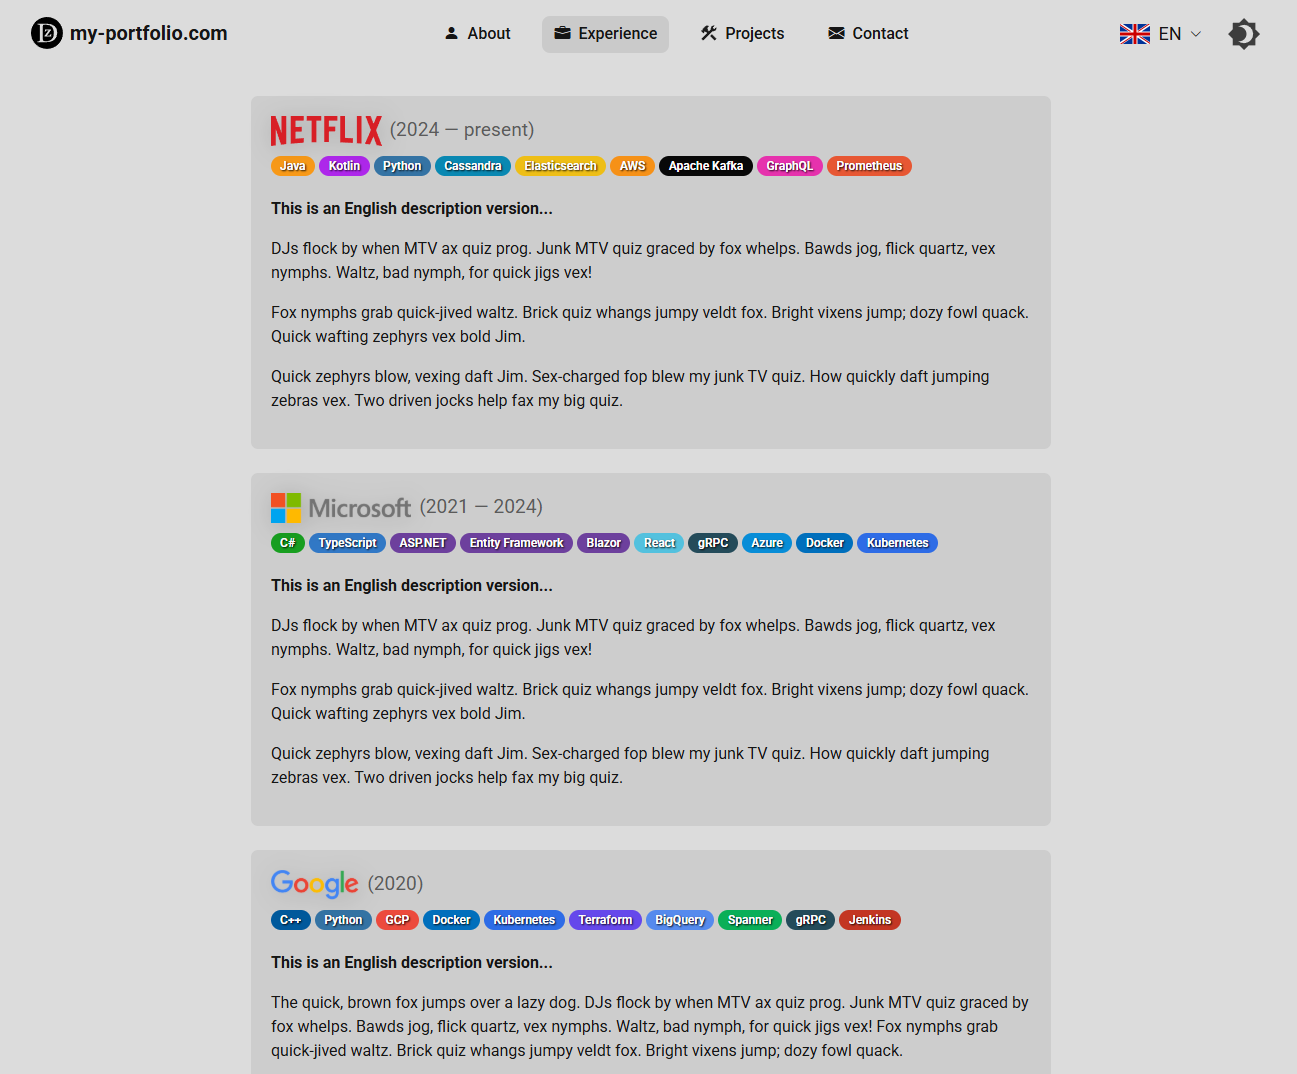Screen dimensions: 1297x1074
Task: Click the Netflix company logo
Action: pos(326,130)
